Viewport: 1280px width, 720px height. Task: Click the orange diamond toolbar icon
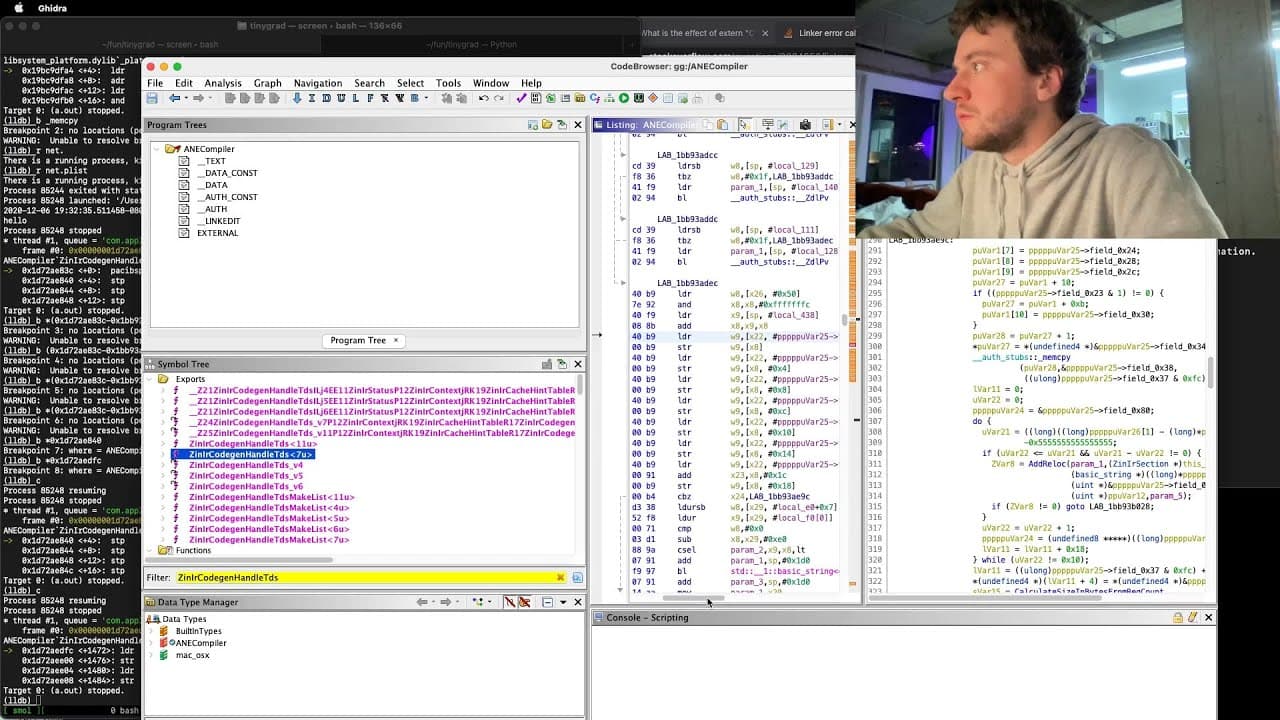pyautogui.click(x=653, y=98)
